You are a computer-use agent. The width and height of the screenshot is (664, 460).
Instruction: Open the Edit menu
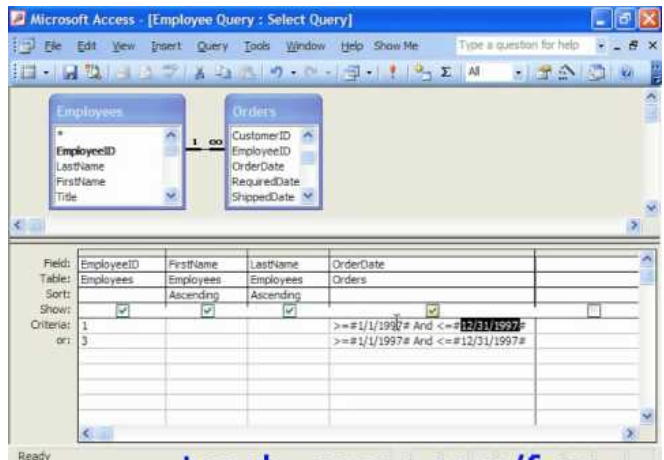click(x=86, y=45)
